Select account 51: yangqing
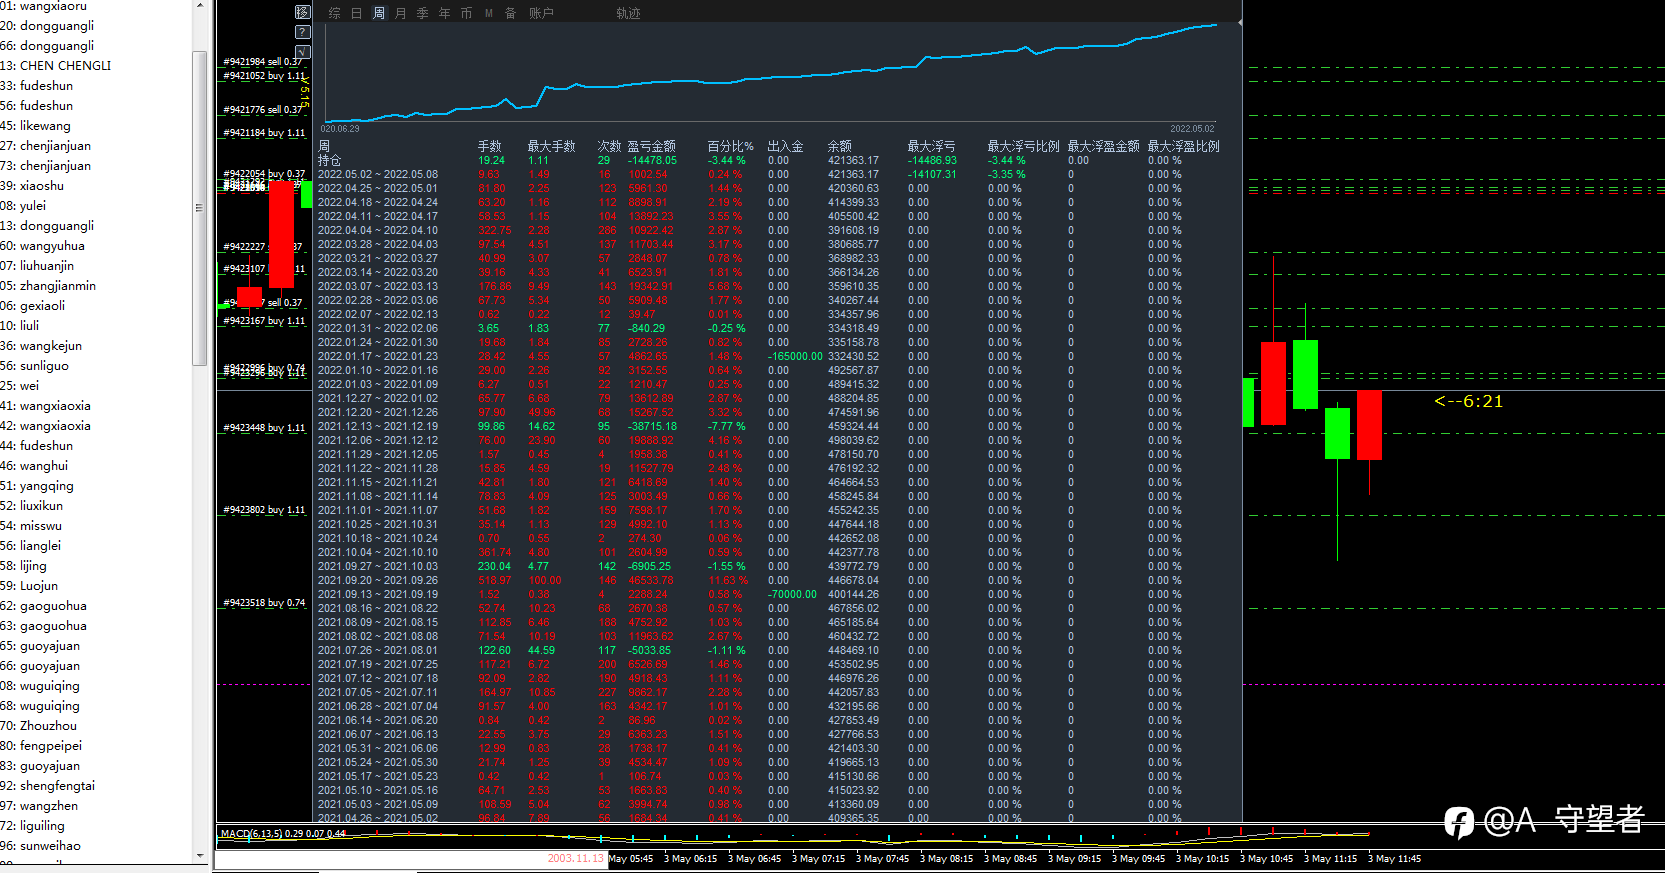 click(37, 486)
